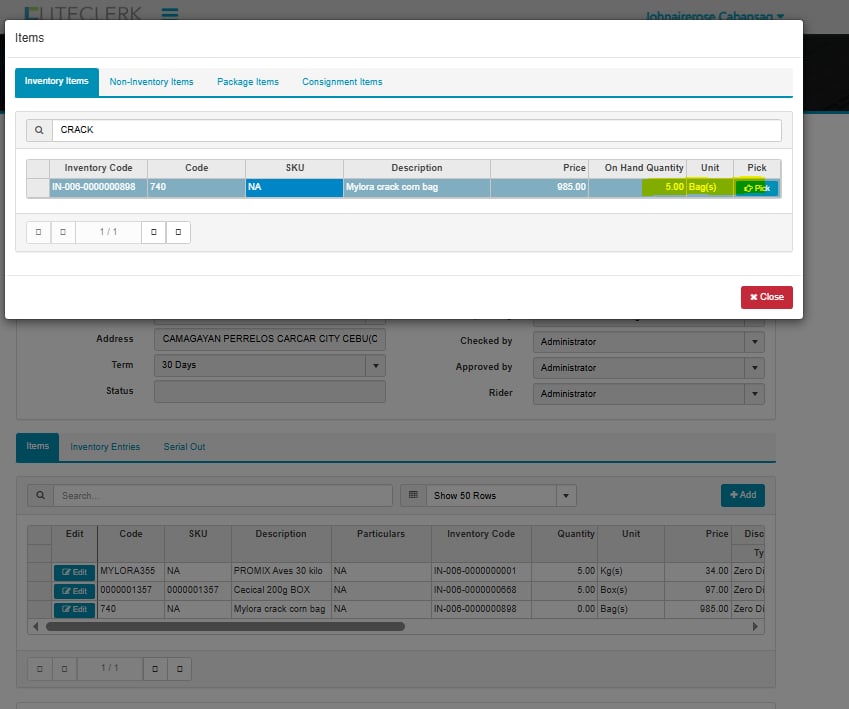Go to first page in Items dialog pagination

[38, 232]
